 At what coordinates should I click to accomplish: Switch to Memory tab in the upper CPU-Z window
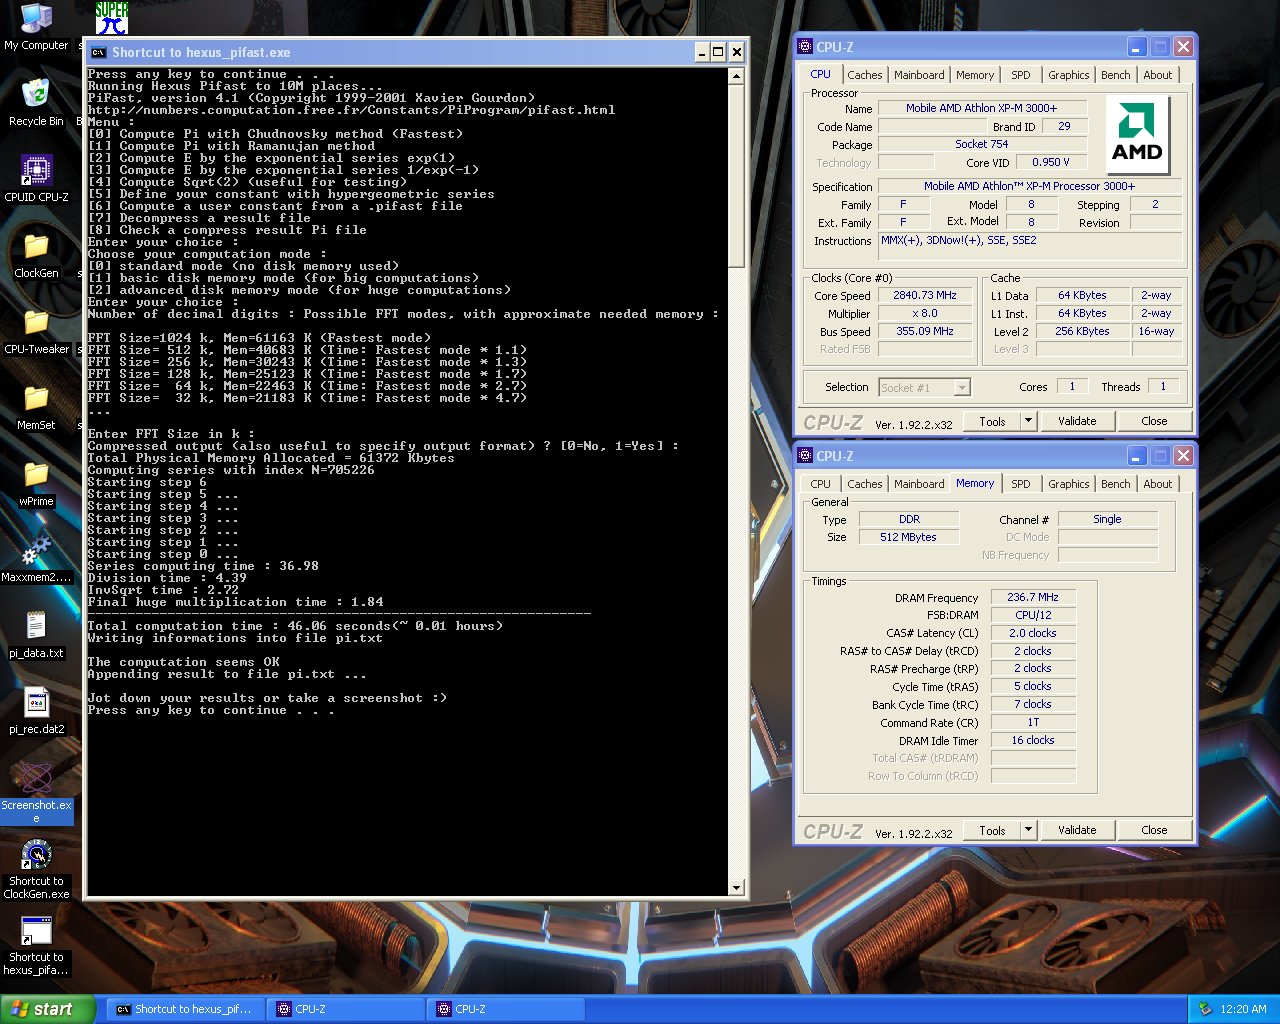tap(975, 75)
